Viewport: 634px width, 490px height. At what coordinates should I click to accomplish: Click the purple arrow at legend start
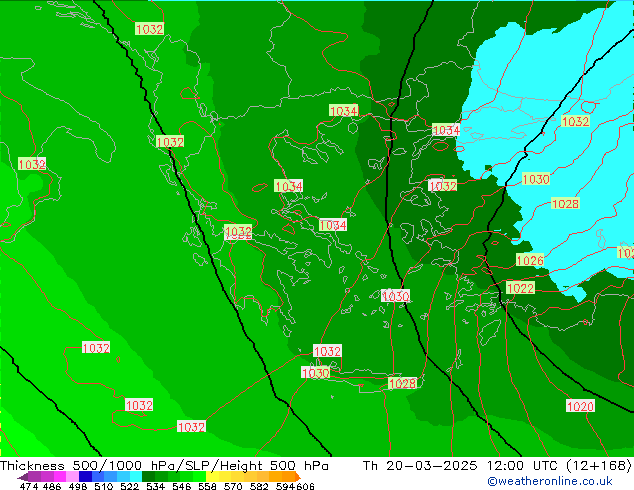point(23,477)
